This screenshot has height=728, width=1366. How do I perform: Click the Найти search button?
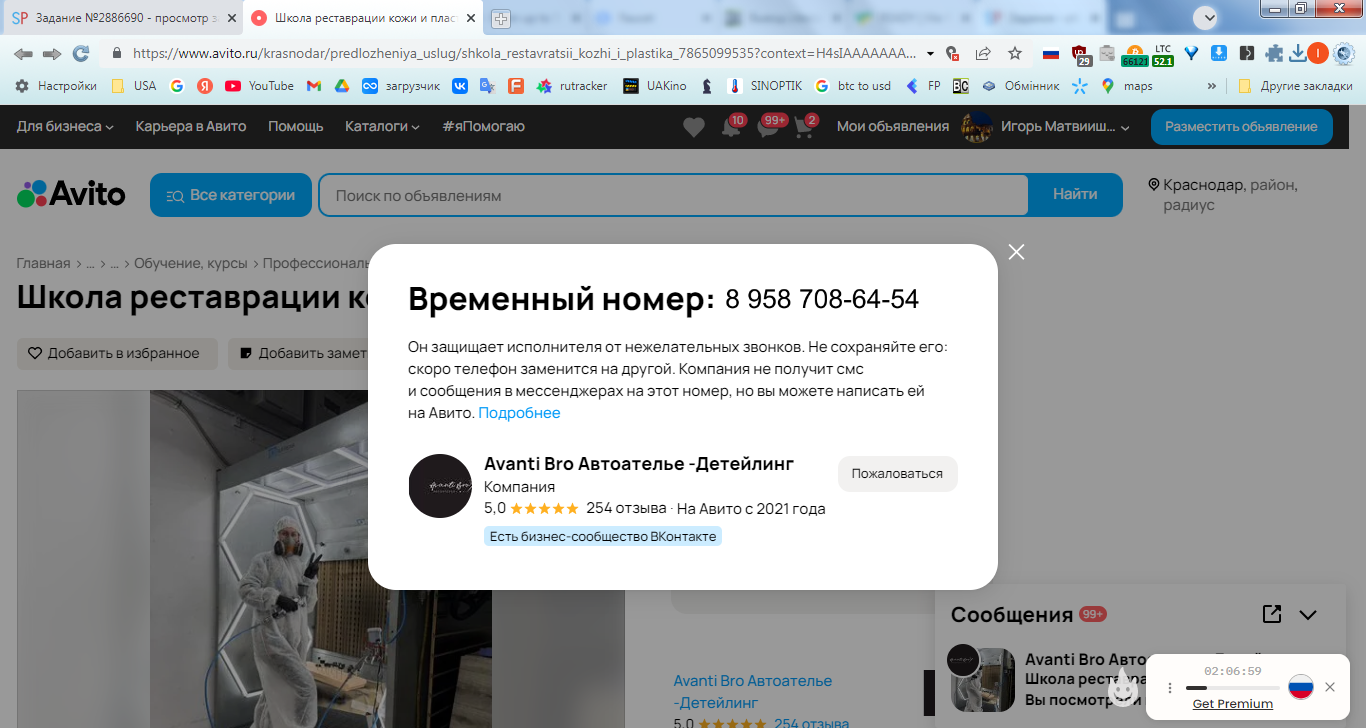1075,195
